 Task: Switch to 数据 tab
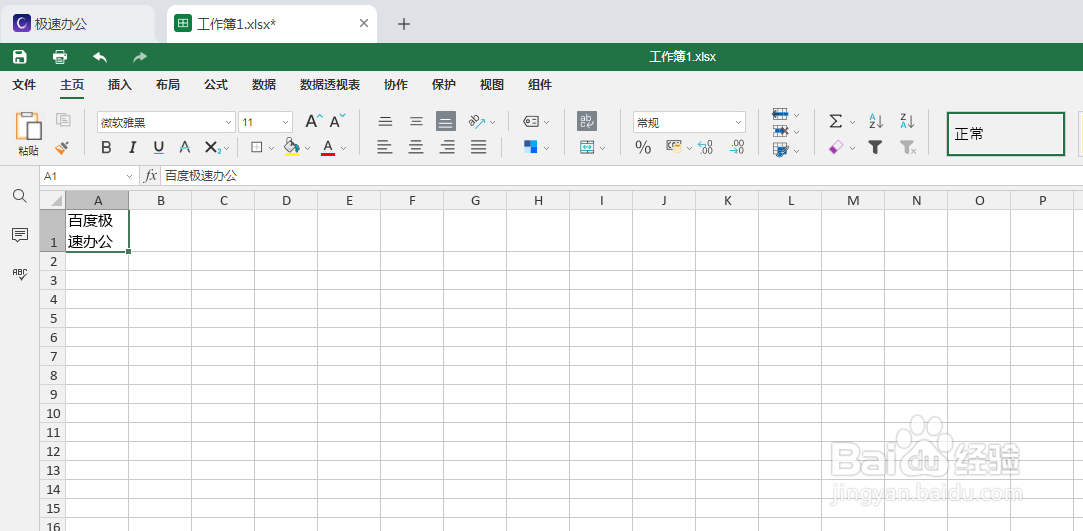click(264, 85)
